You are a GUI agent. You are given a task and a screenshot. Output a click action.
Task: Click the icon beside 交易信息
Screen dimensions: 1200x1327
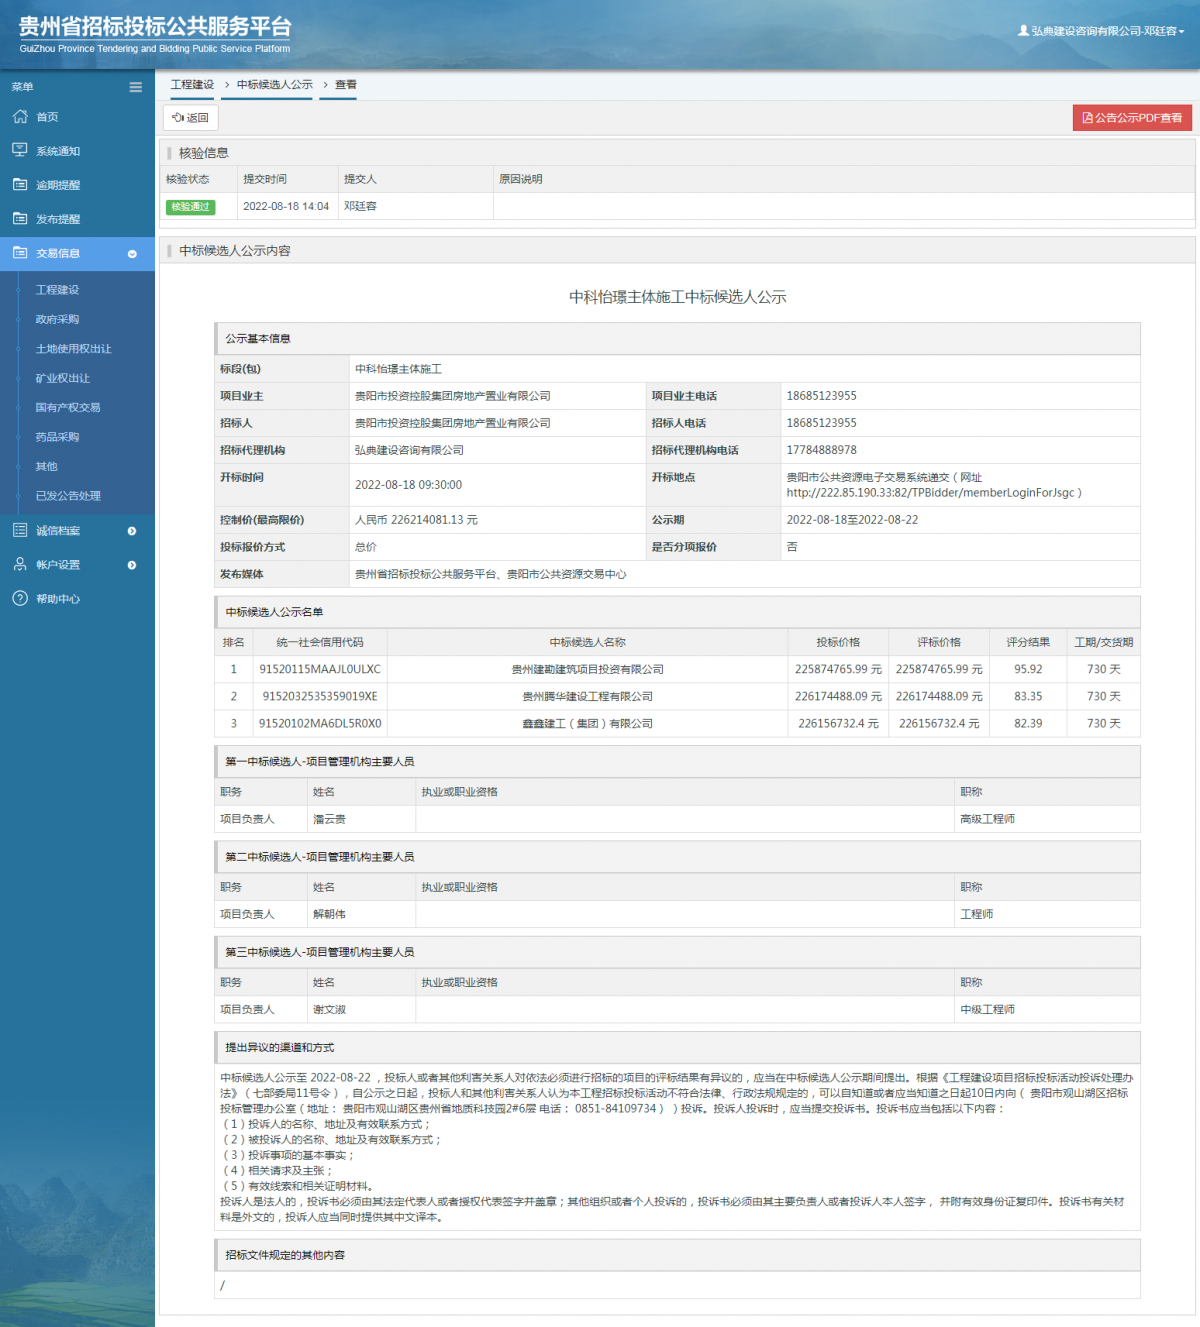click(x=20, y=253)
